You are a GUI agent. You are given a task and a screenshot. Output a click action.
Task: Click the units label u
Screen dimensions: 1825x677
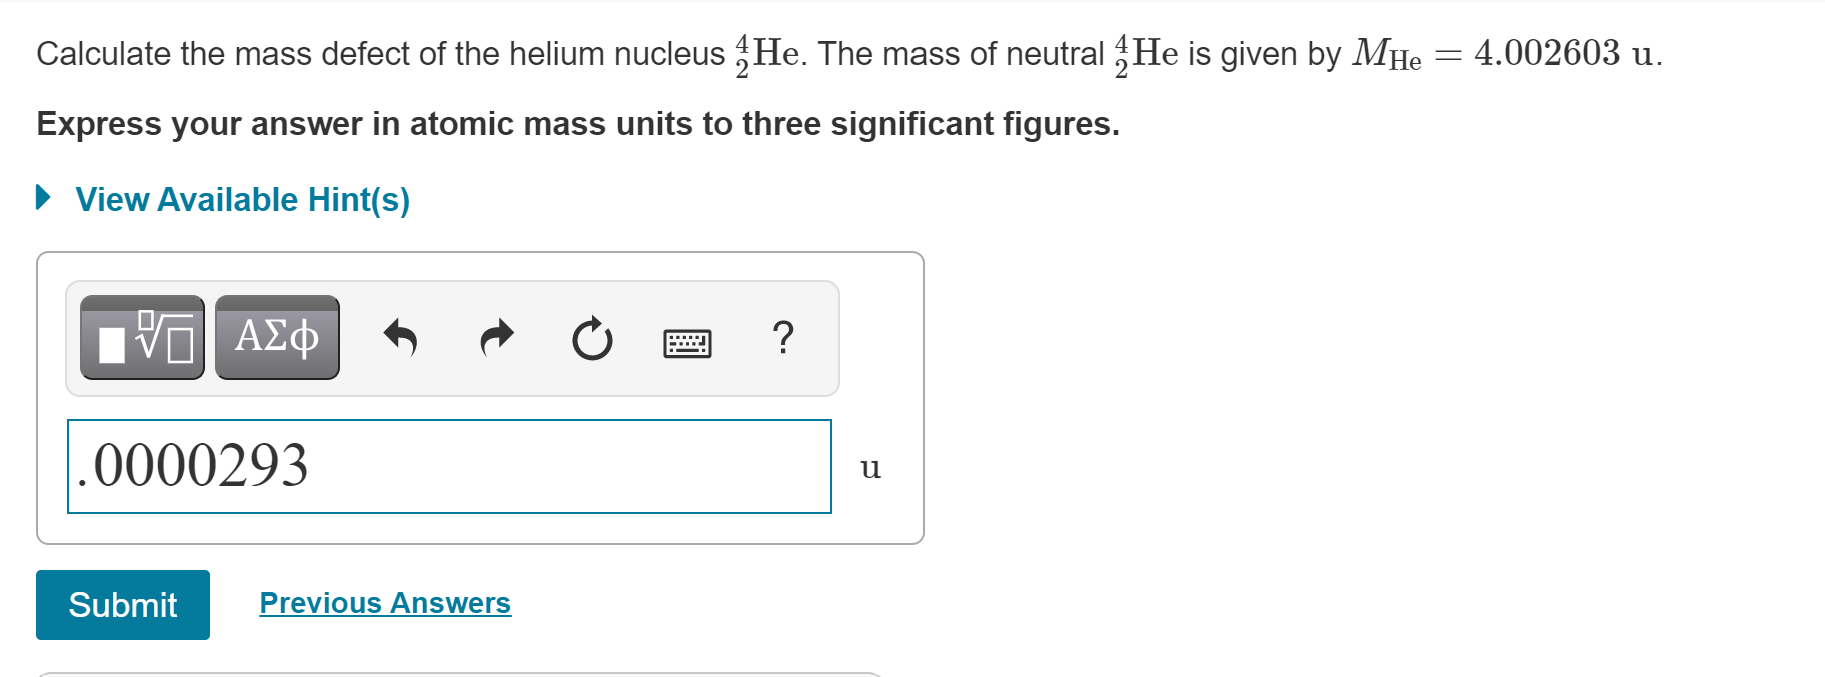tap(870, 466)
